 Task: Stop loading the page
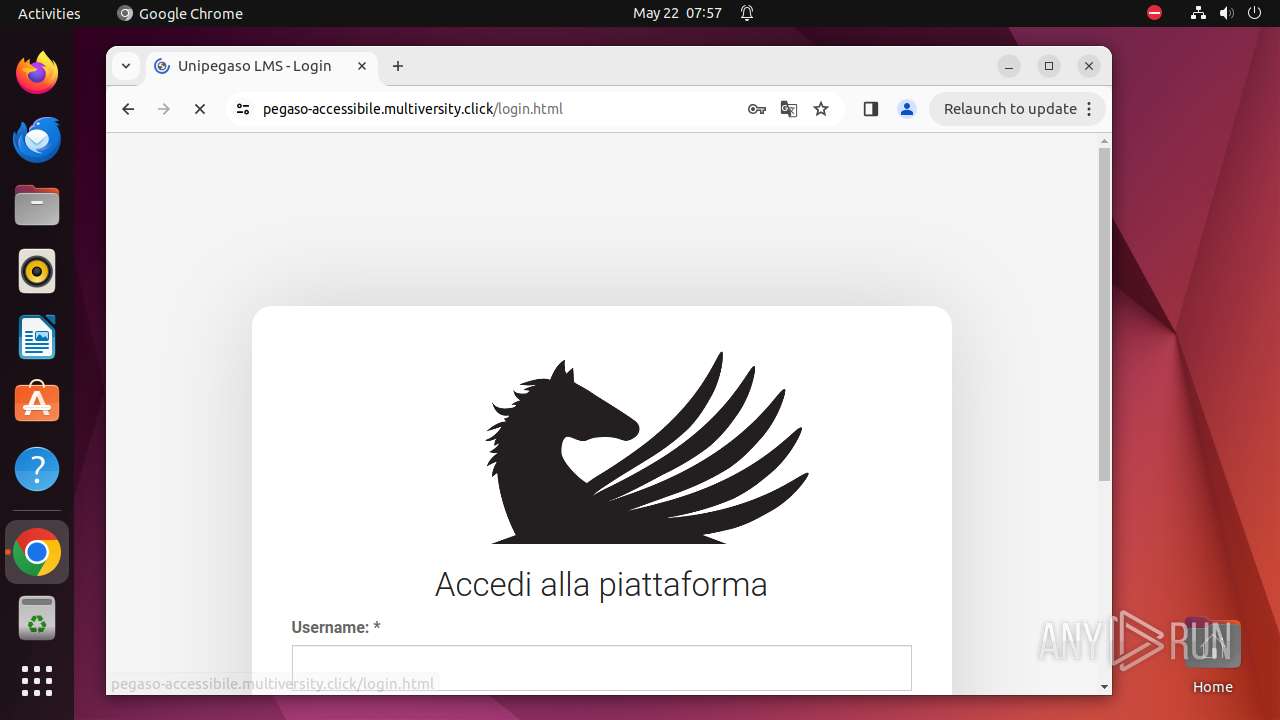coord(200,109)
